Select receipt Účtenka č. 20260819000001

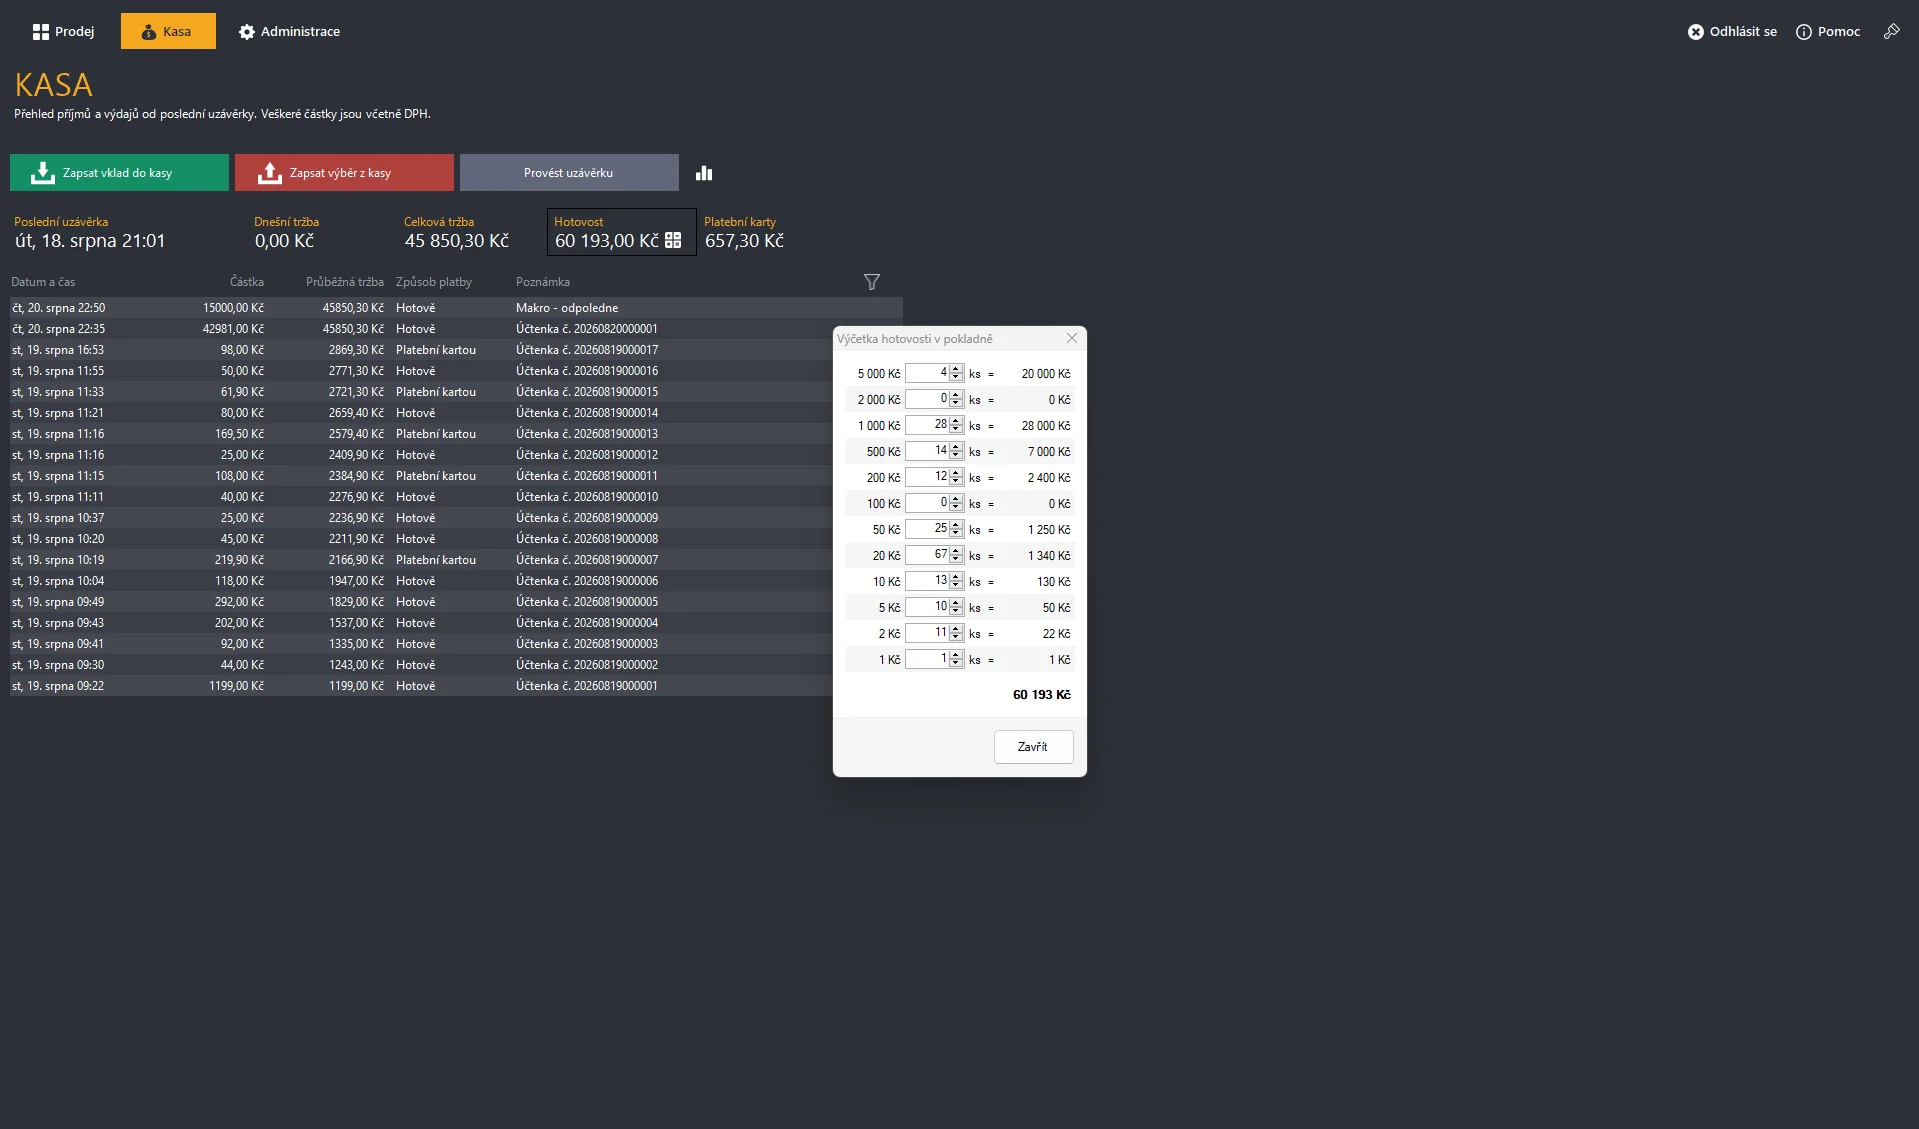pos(421,686)
